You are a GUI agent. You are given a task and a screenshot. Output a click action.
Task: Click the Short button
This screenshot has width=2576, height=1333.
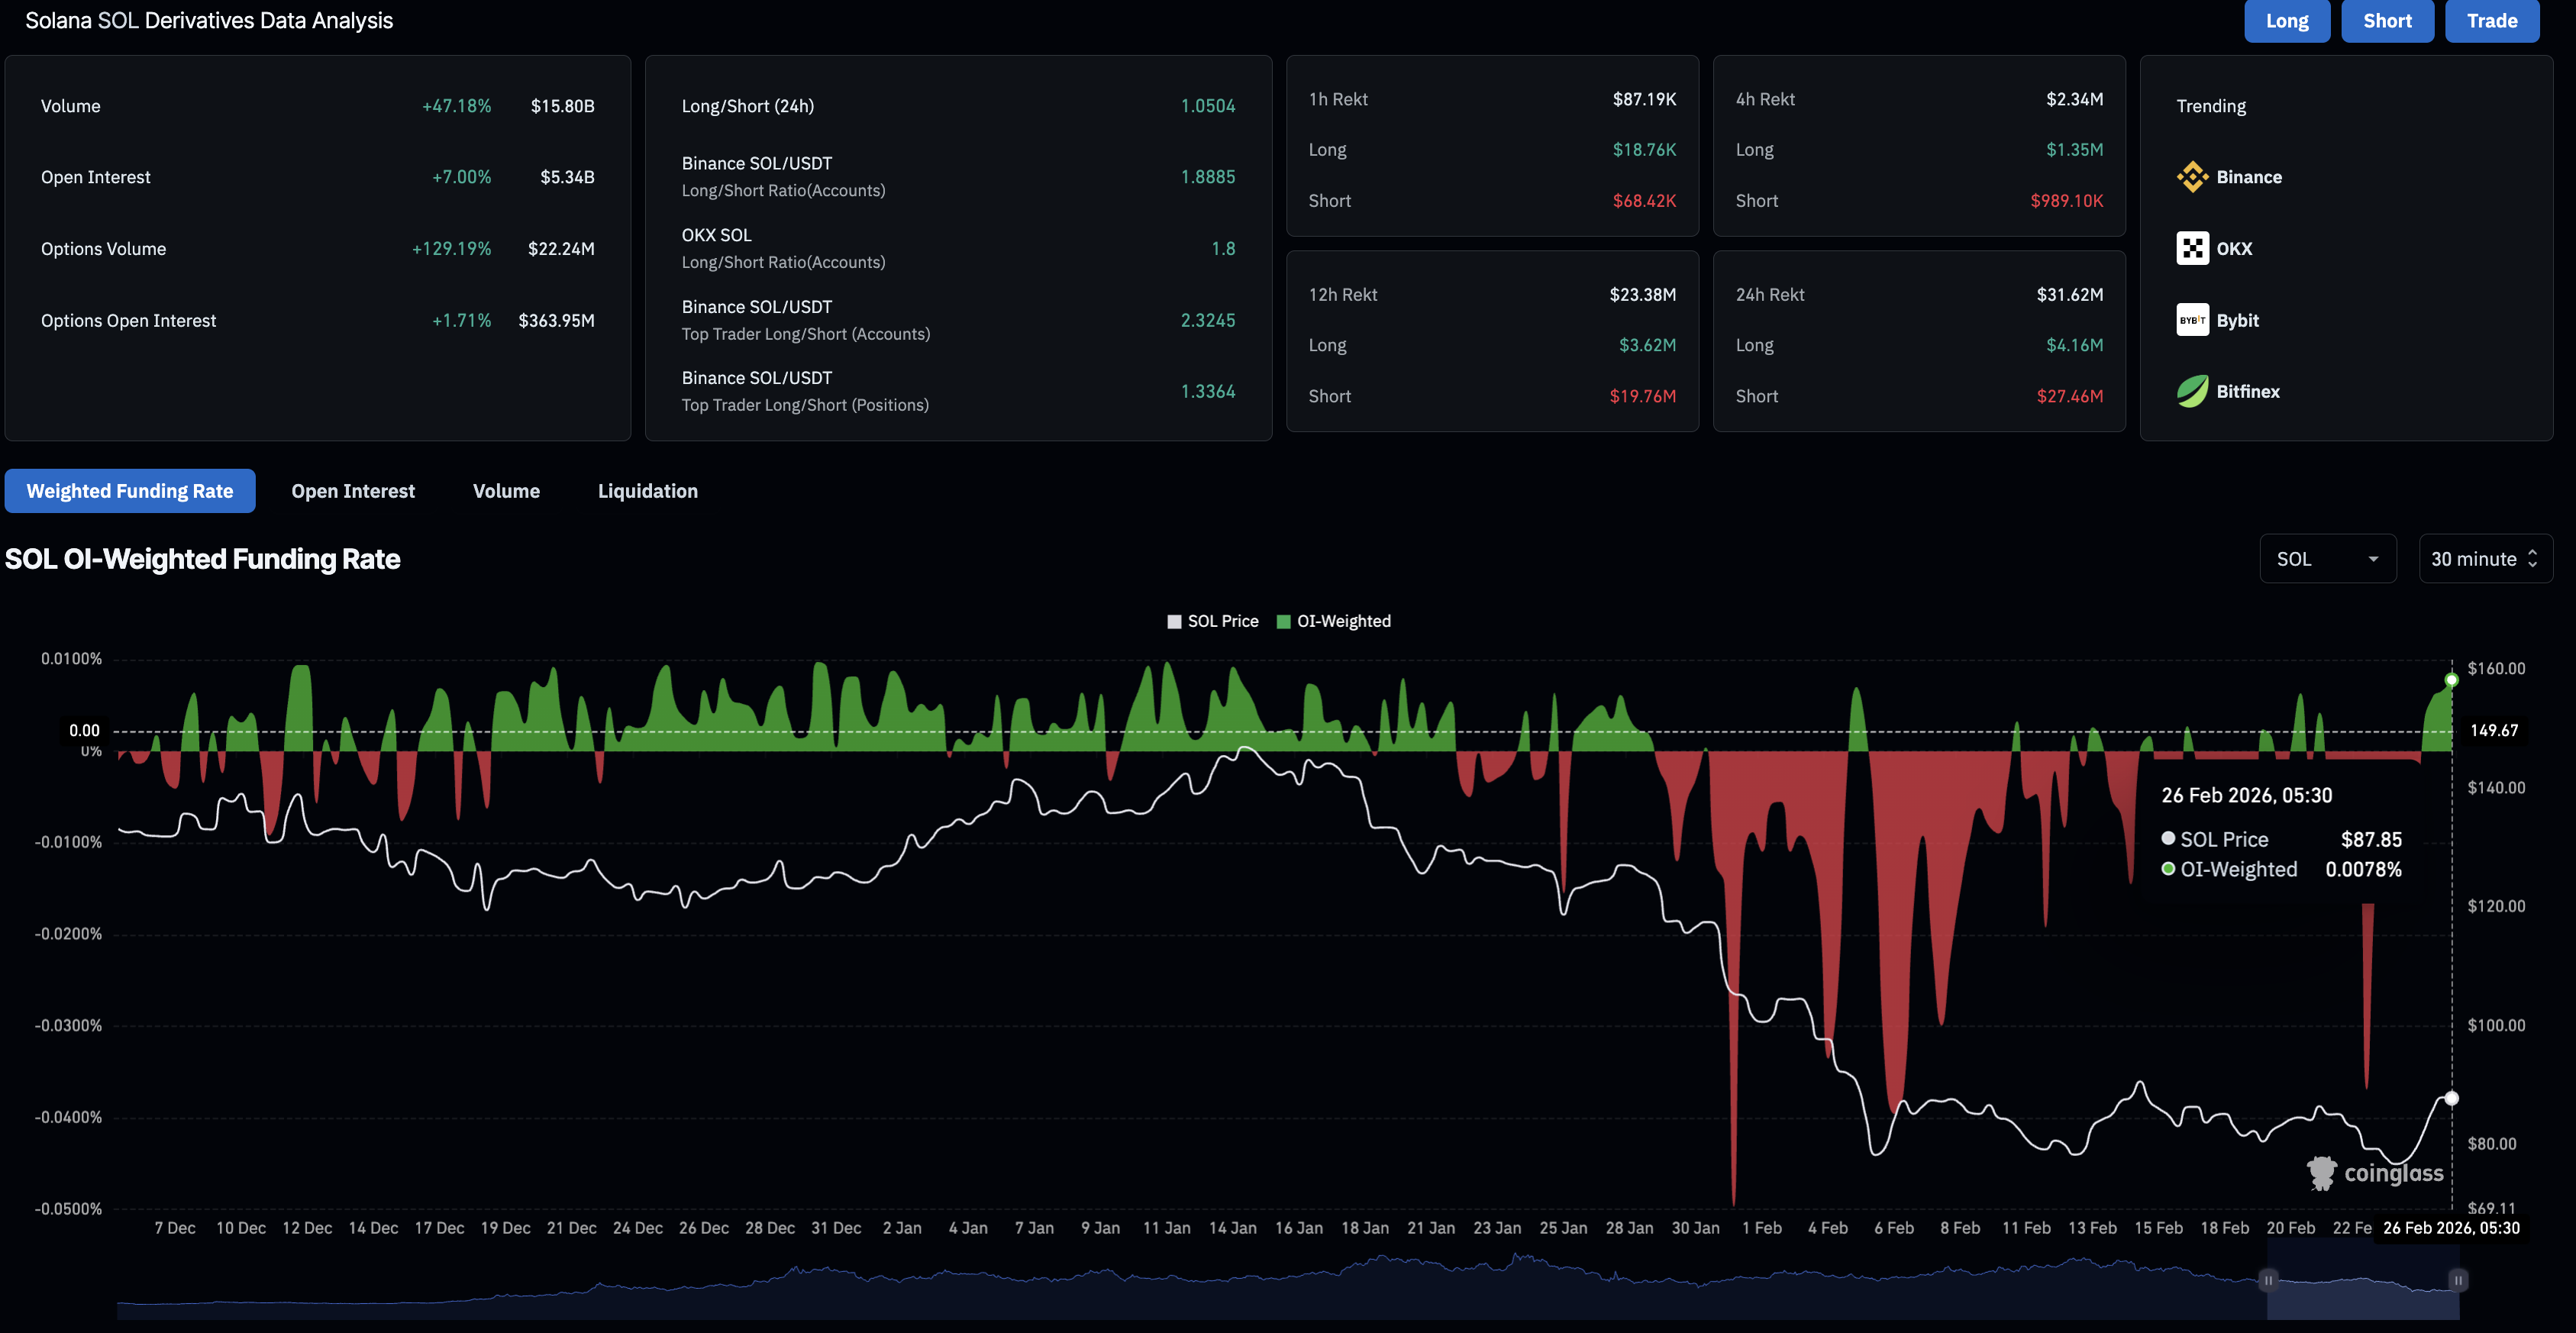(2386, 21)
